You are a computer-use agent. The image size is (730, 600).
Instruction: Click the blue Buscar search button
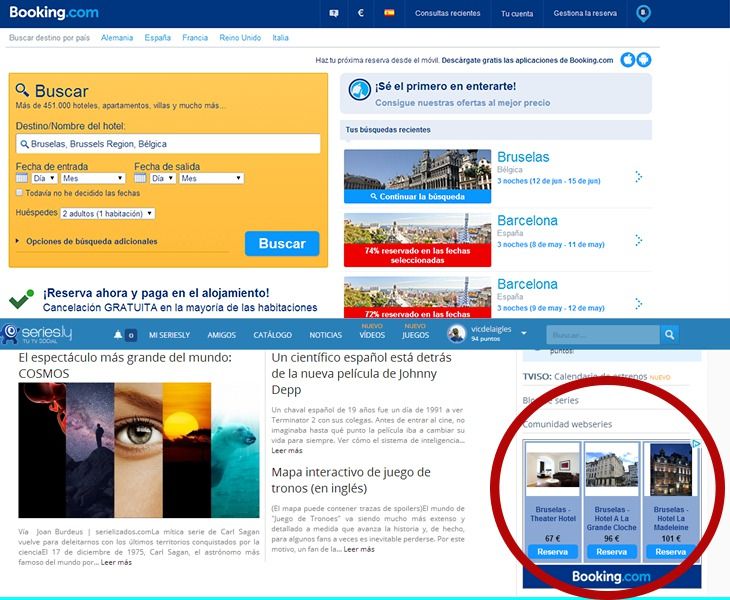pos(282,243)
